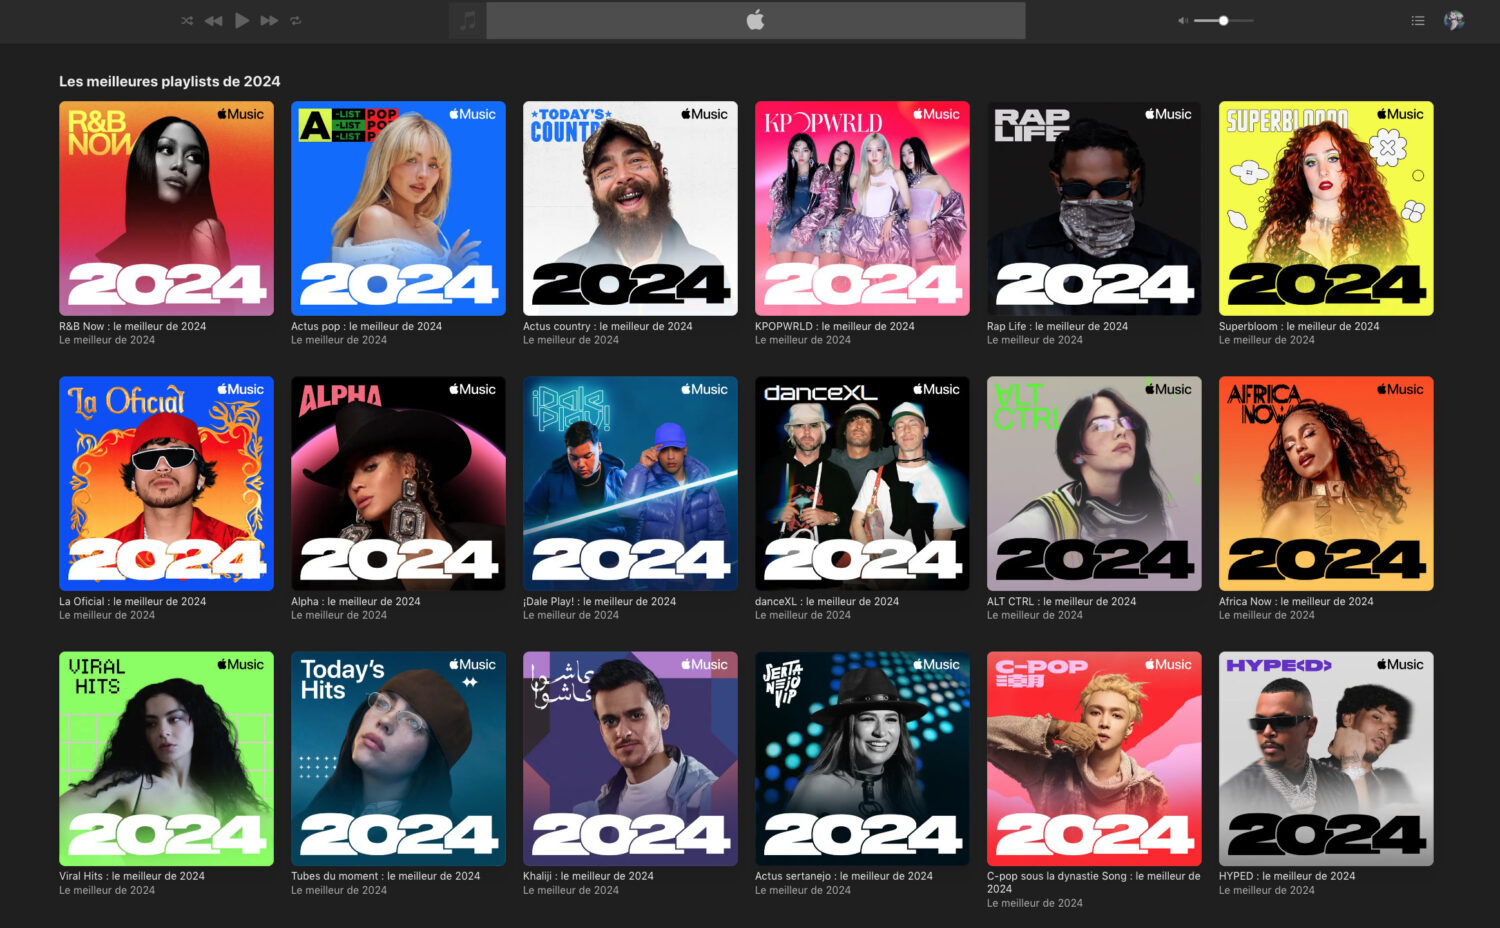Open the HYPED 2024 playlist artwork
The image size is (1500, 928).
1326,758
